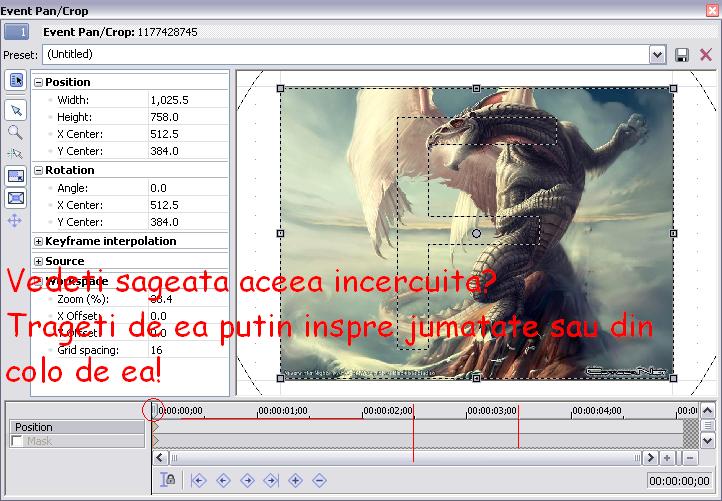The height and width of the screenshot is (501, 722).
Task: Jump to the First Keyframe
Action: click(x=198, y=481)
